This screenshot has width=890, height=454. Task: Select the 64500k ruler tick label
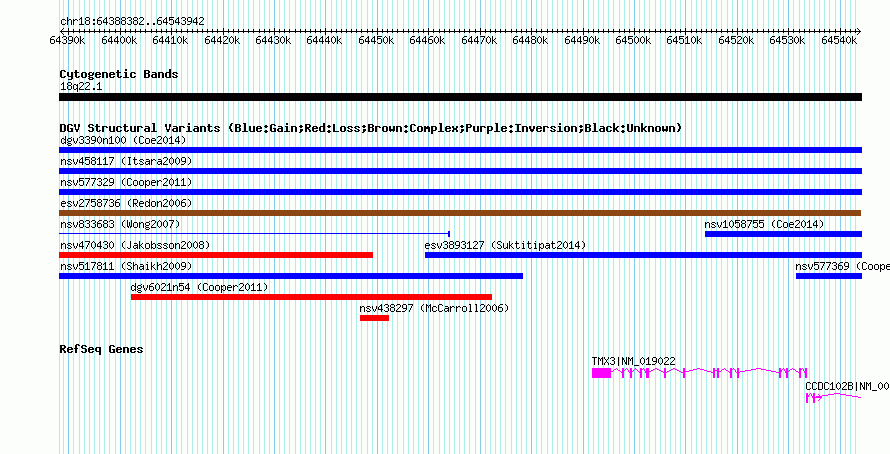[633, 40]
